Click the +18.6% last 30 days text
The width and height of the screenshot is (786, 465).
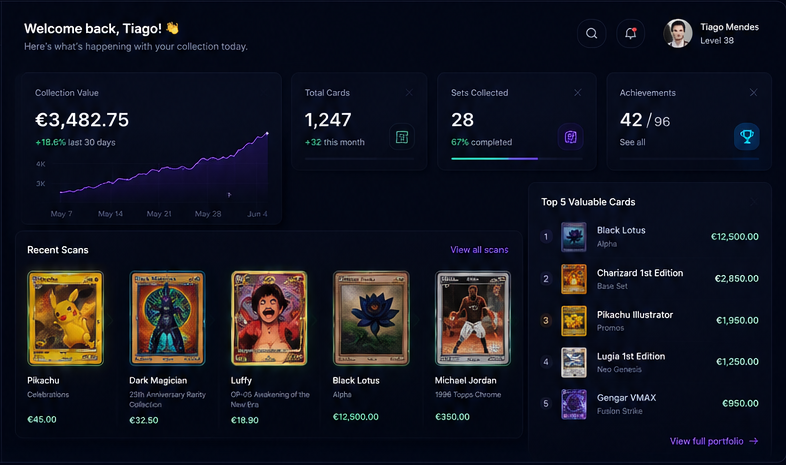click(75, 142)
